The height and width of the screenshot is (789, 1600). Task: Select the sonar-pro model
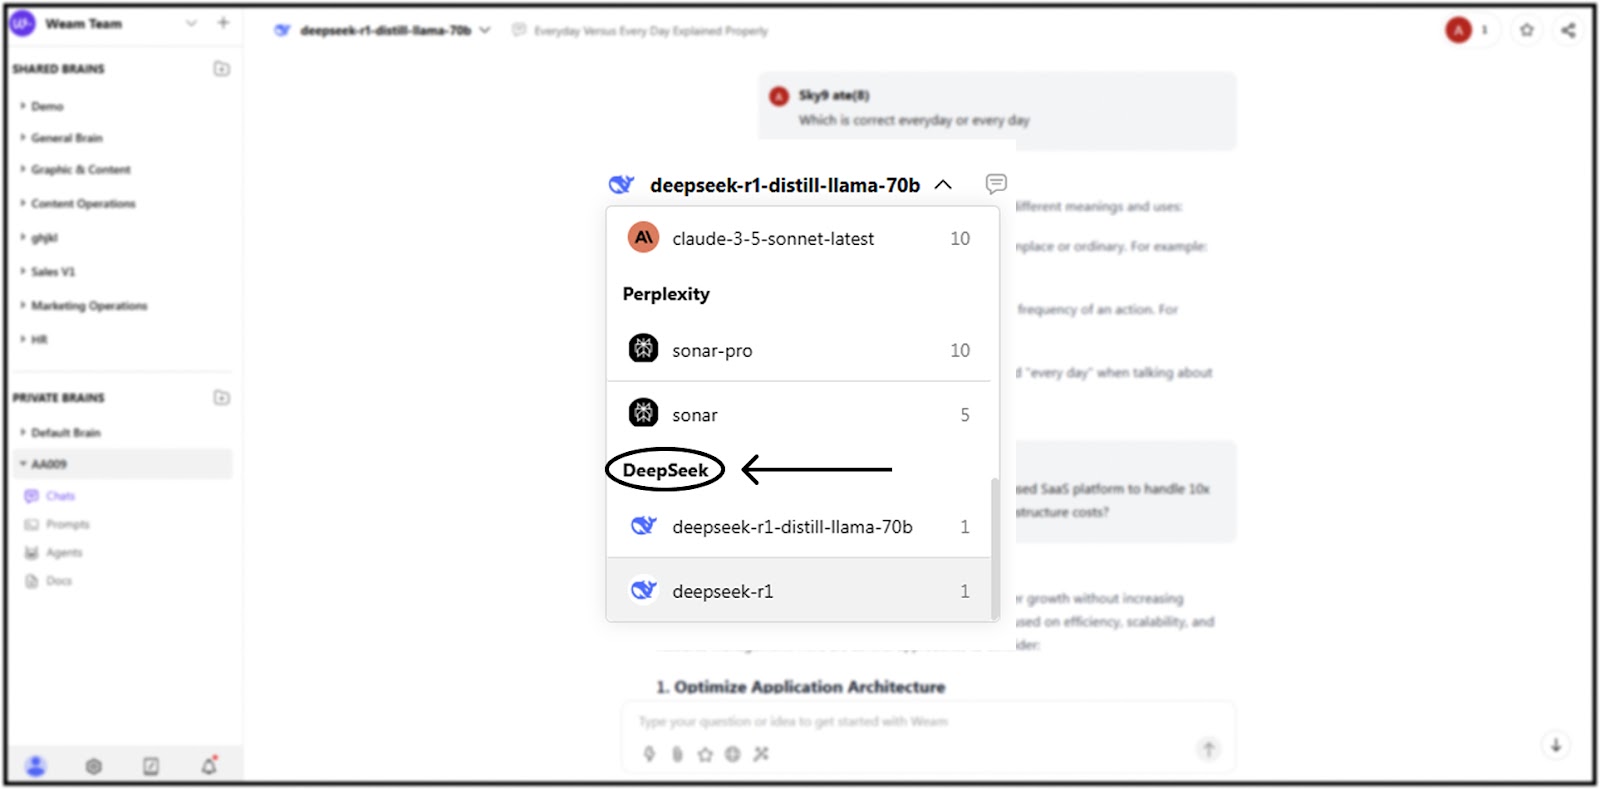[799, 350]
